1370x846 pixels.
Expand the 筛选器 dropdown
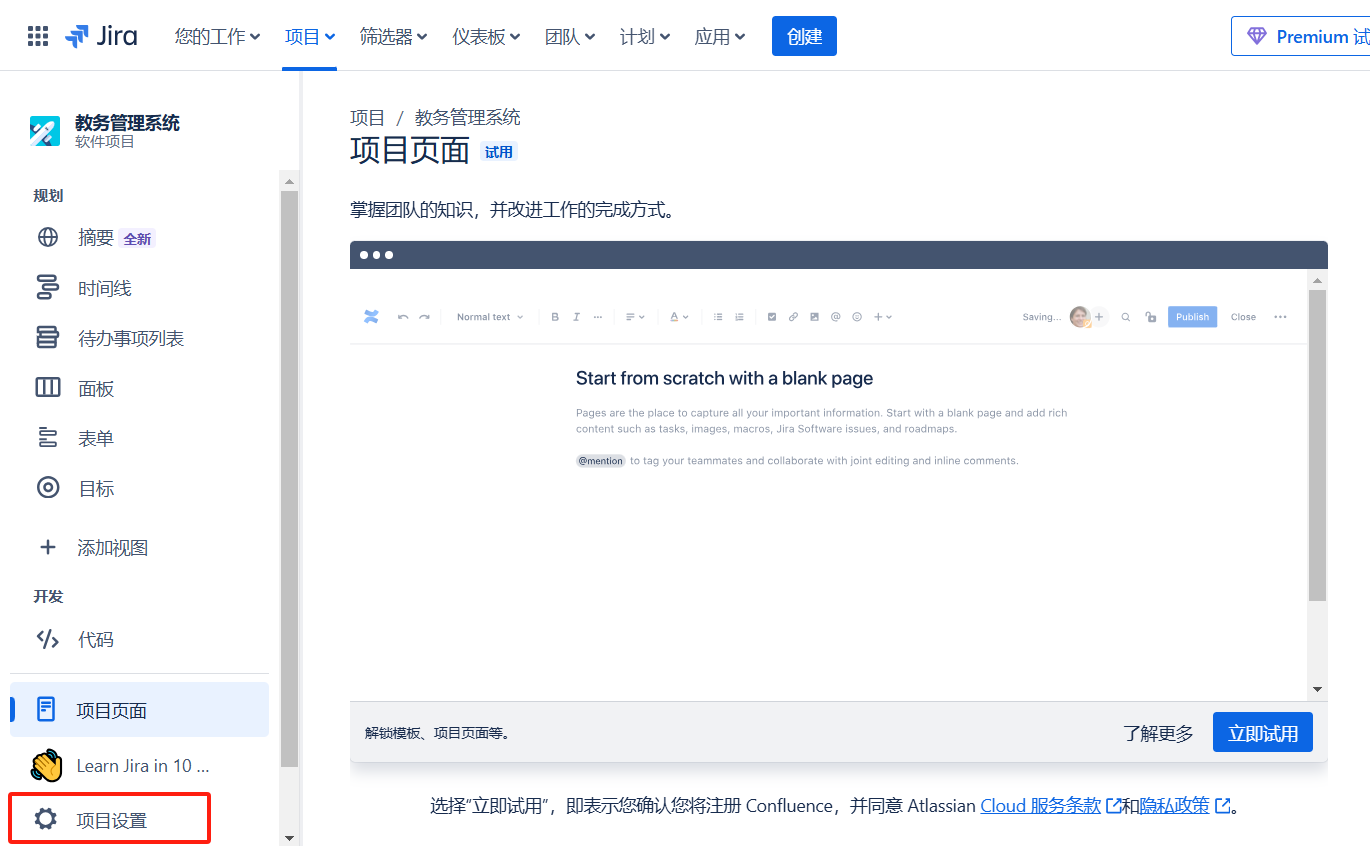[393, 37]
